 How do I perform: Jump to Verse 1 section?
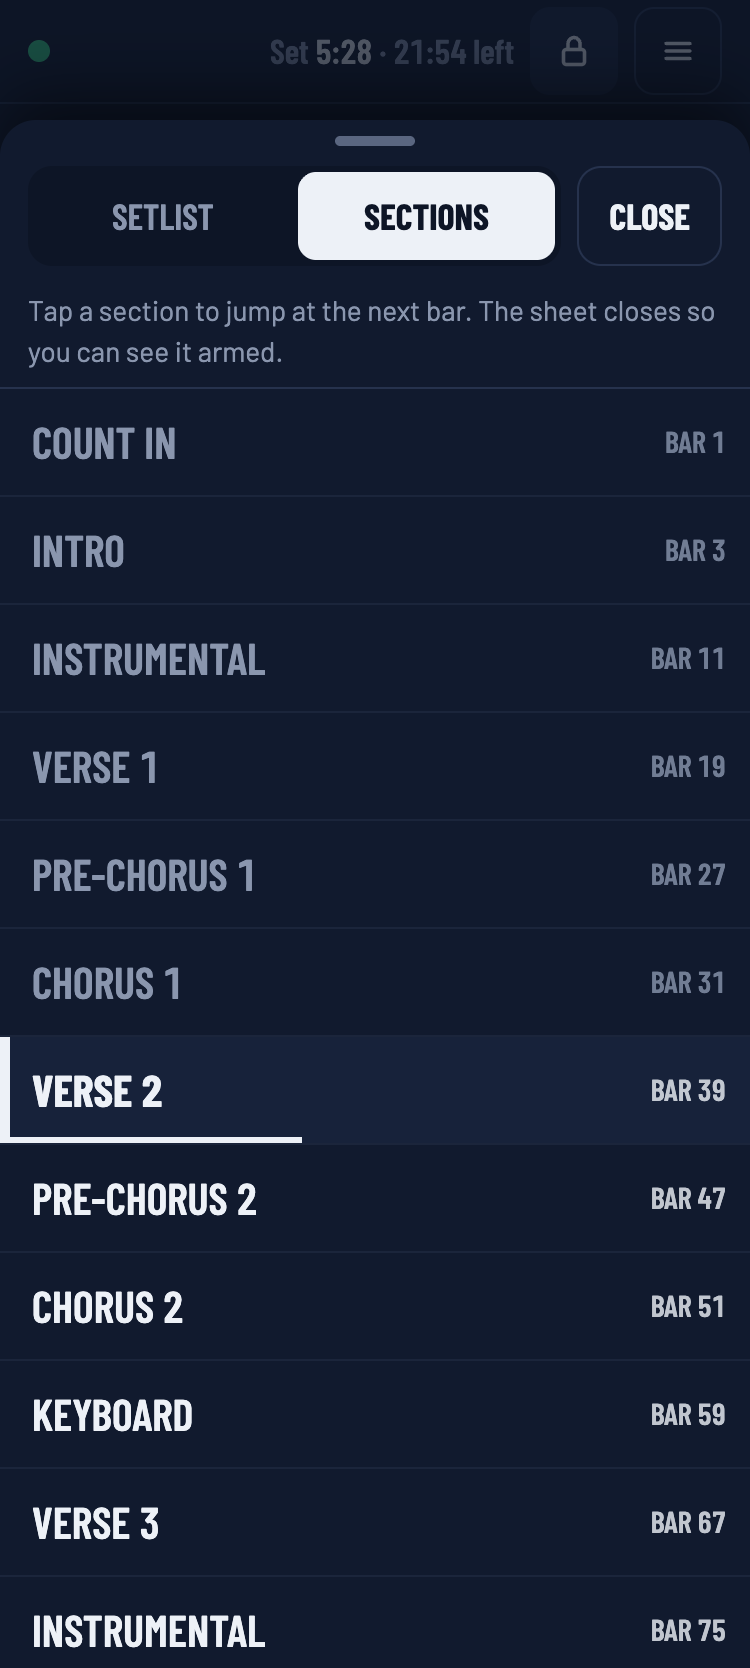click(x=375, y=767)
